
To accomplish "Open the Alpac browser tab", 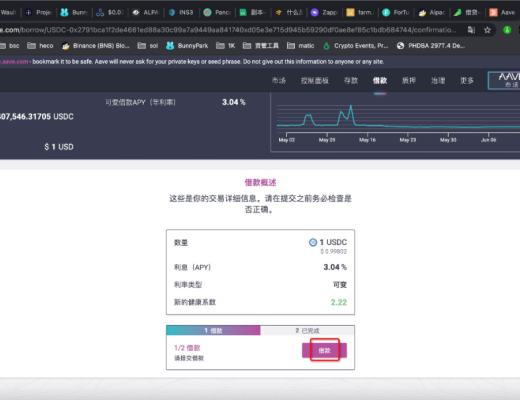I will (431, 13).
